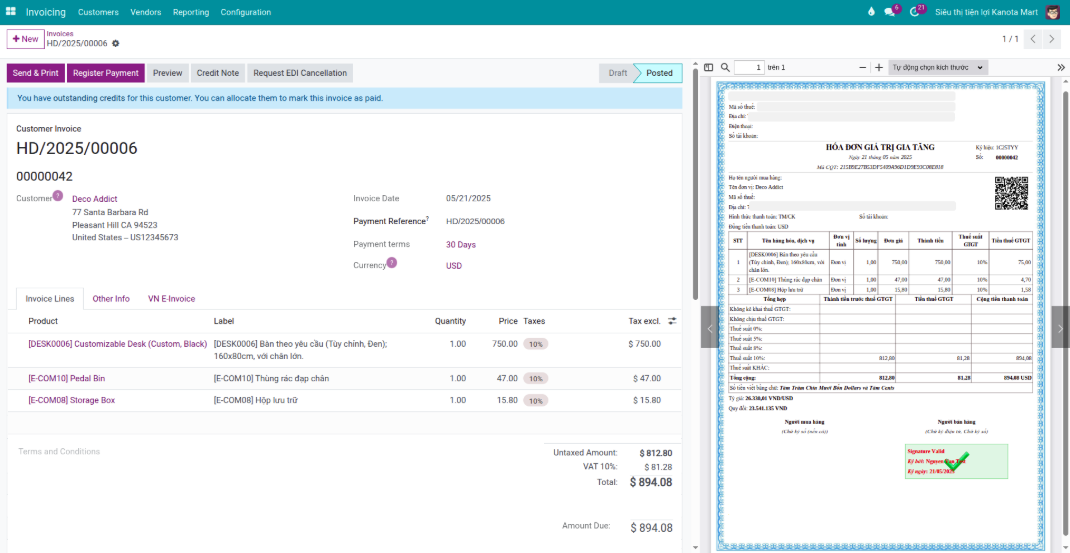Click 10% tax tag on Storage Box line

tap(536, 401)
